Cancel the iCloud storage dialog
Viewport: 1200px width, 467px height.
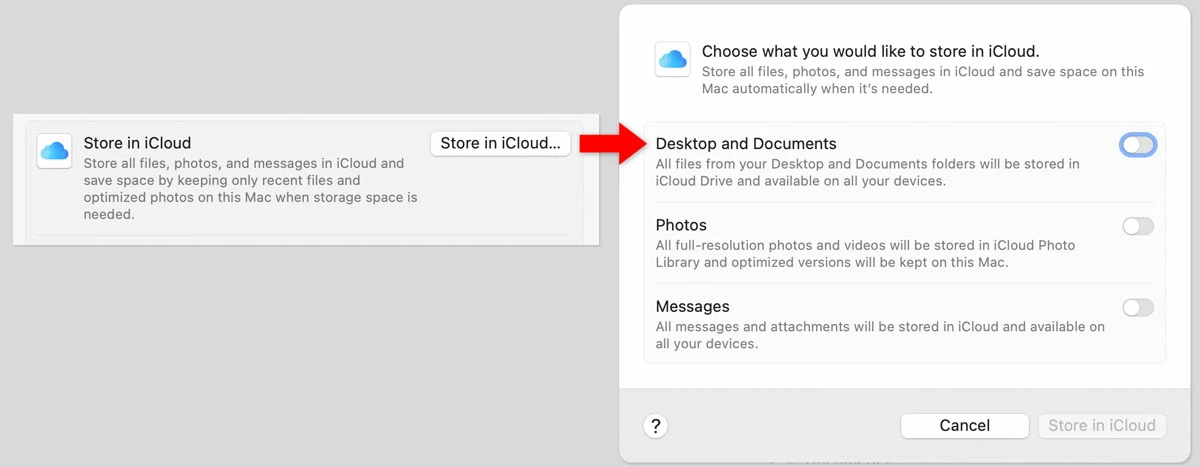click(965, 426)
